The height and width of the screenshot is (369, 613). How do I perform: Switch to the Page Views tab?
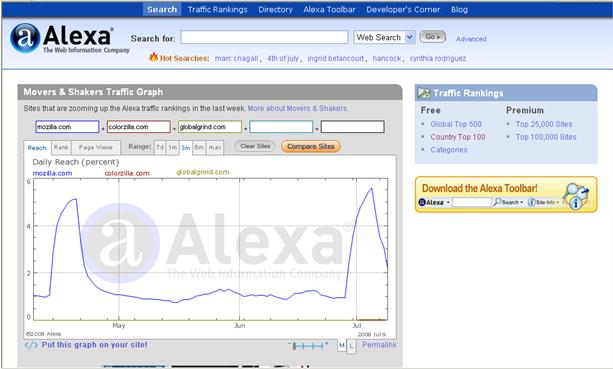coord(96,147)
